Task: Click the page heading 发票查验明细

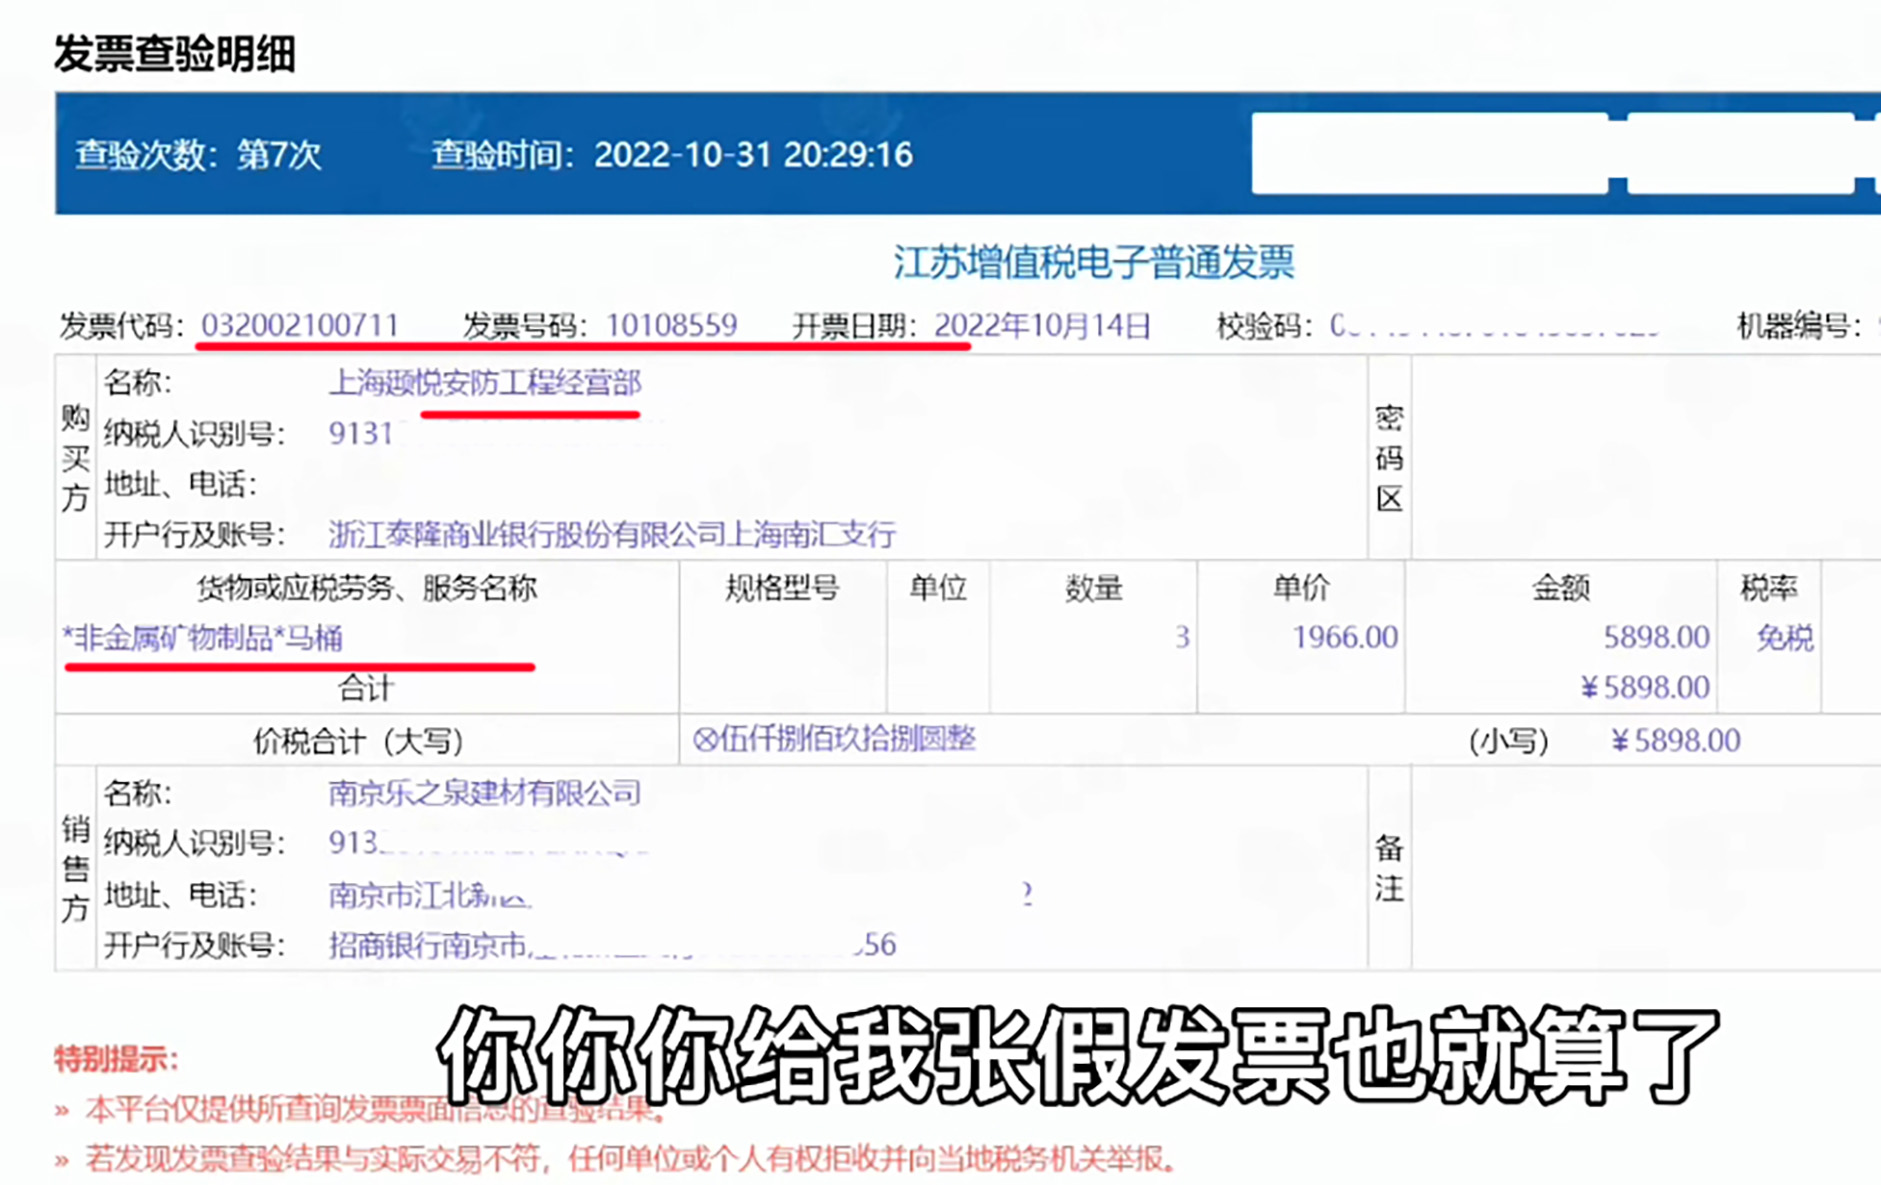Action: point(175,53)
